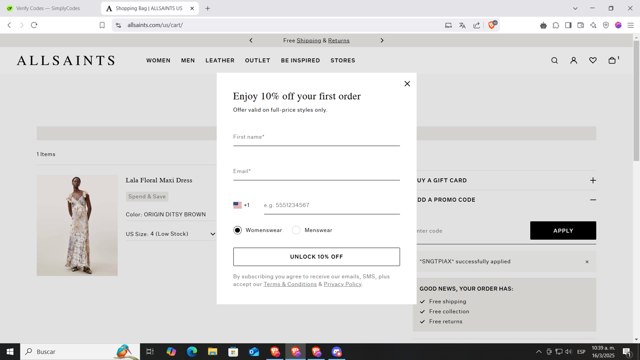Toggle the browser sidebar panel icon
The image size is (640, 360).
[x=568, y=25]
